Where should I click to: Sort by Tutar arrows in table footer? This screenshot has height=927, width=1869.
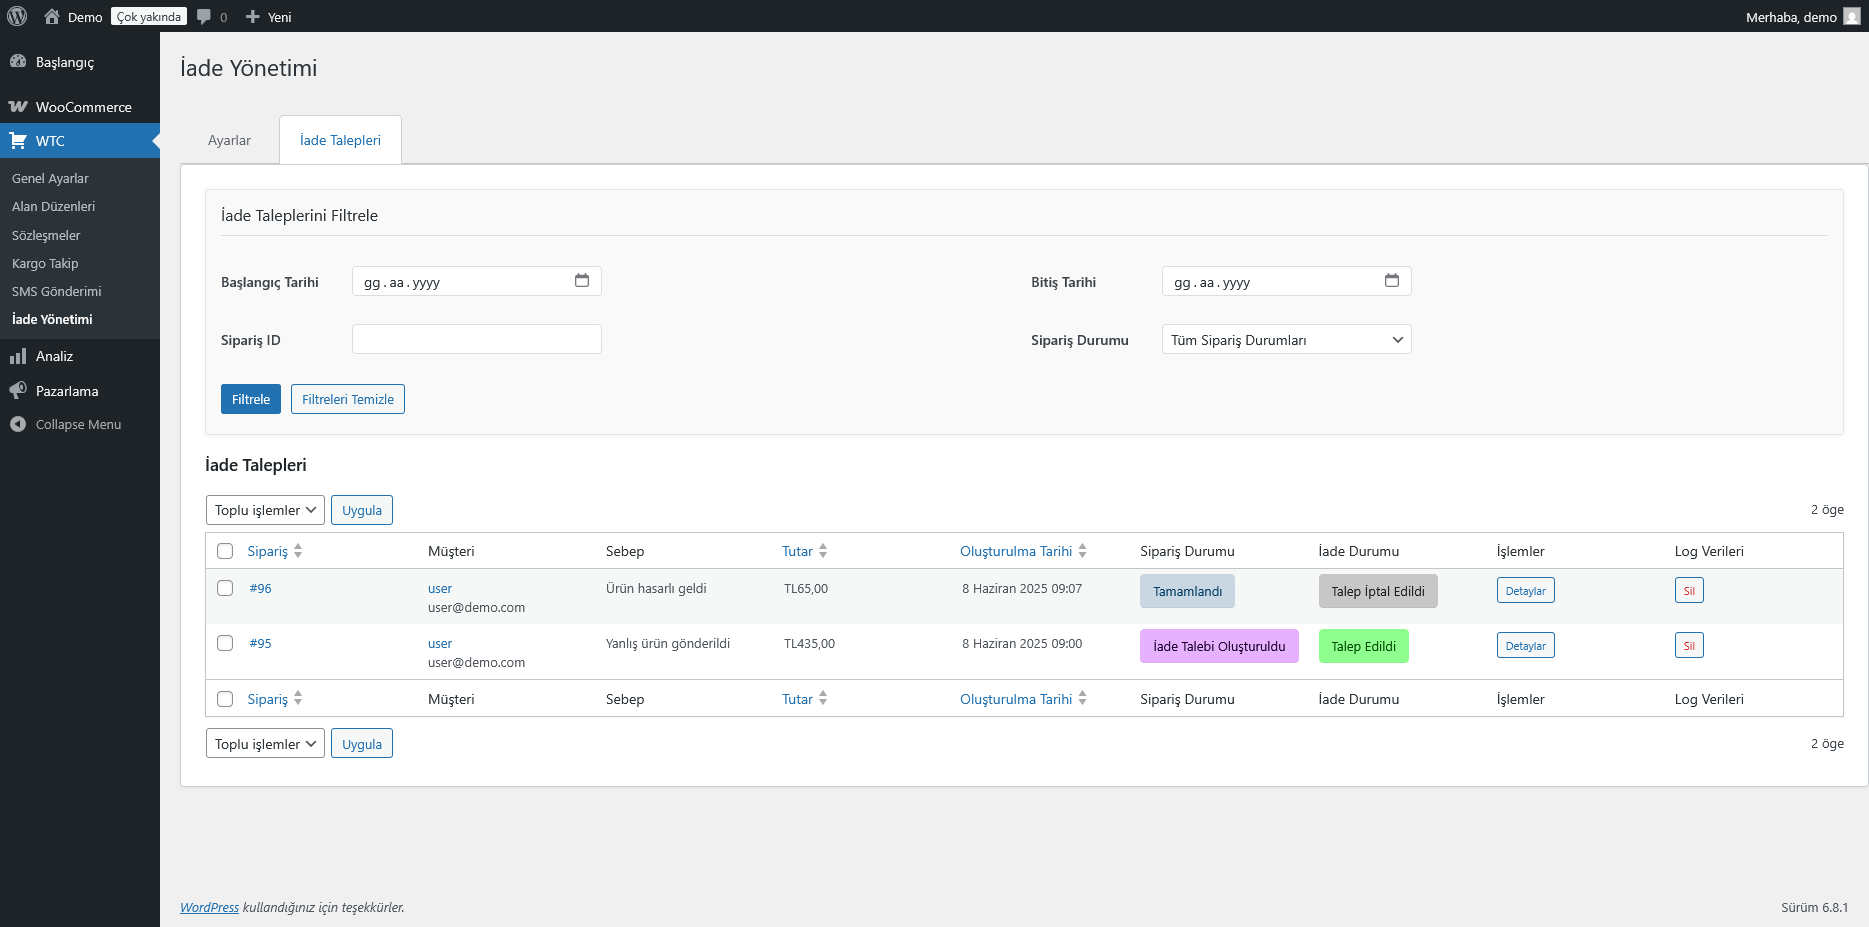point(823,699)
